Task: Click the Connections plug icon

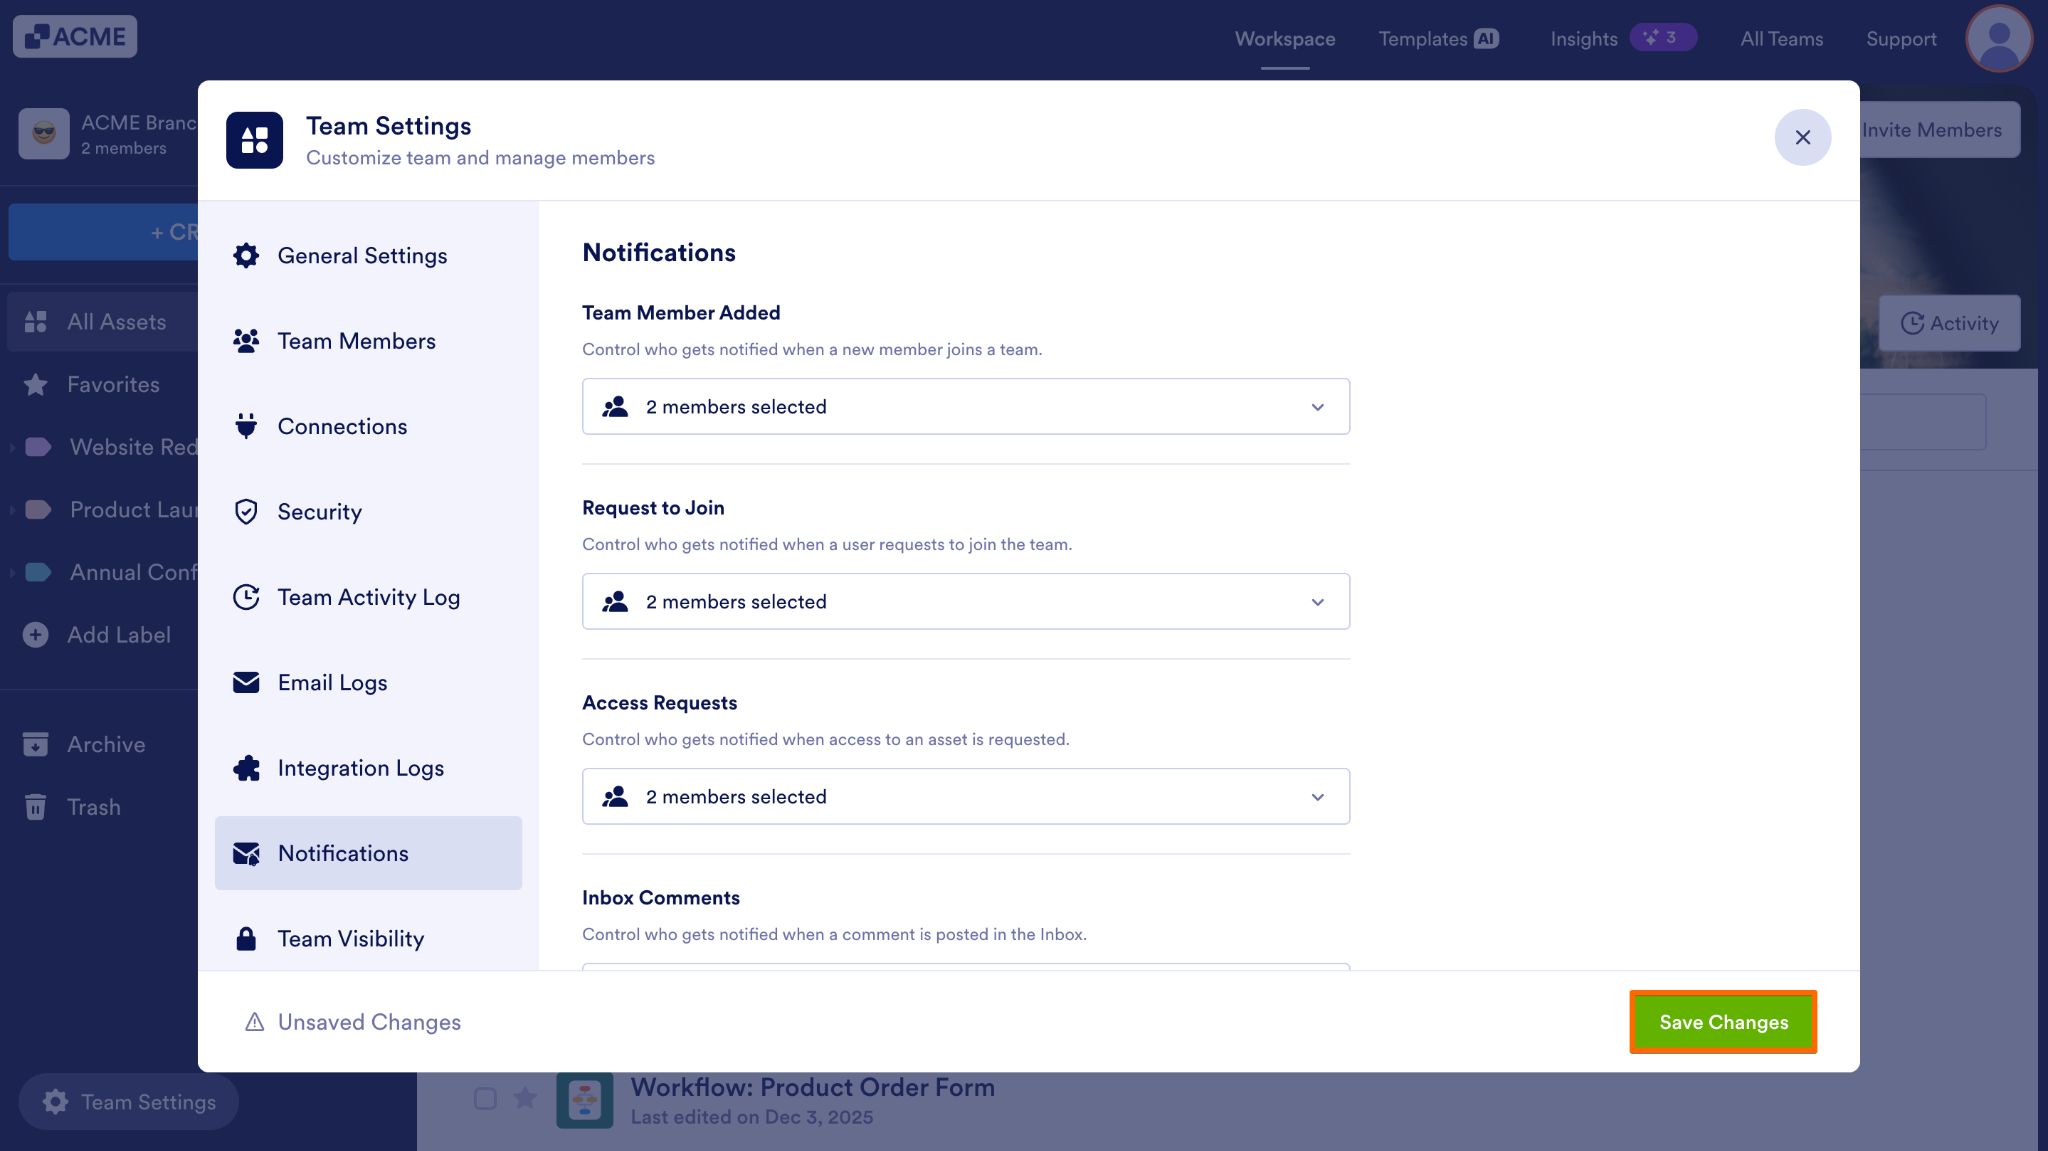Action: (x=246, y=426)
